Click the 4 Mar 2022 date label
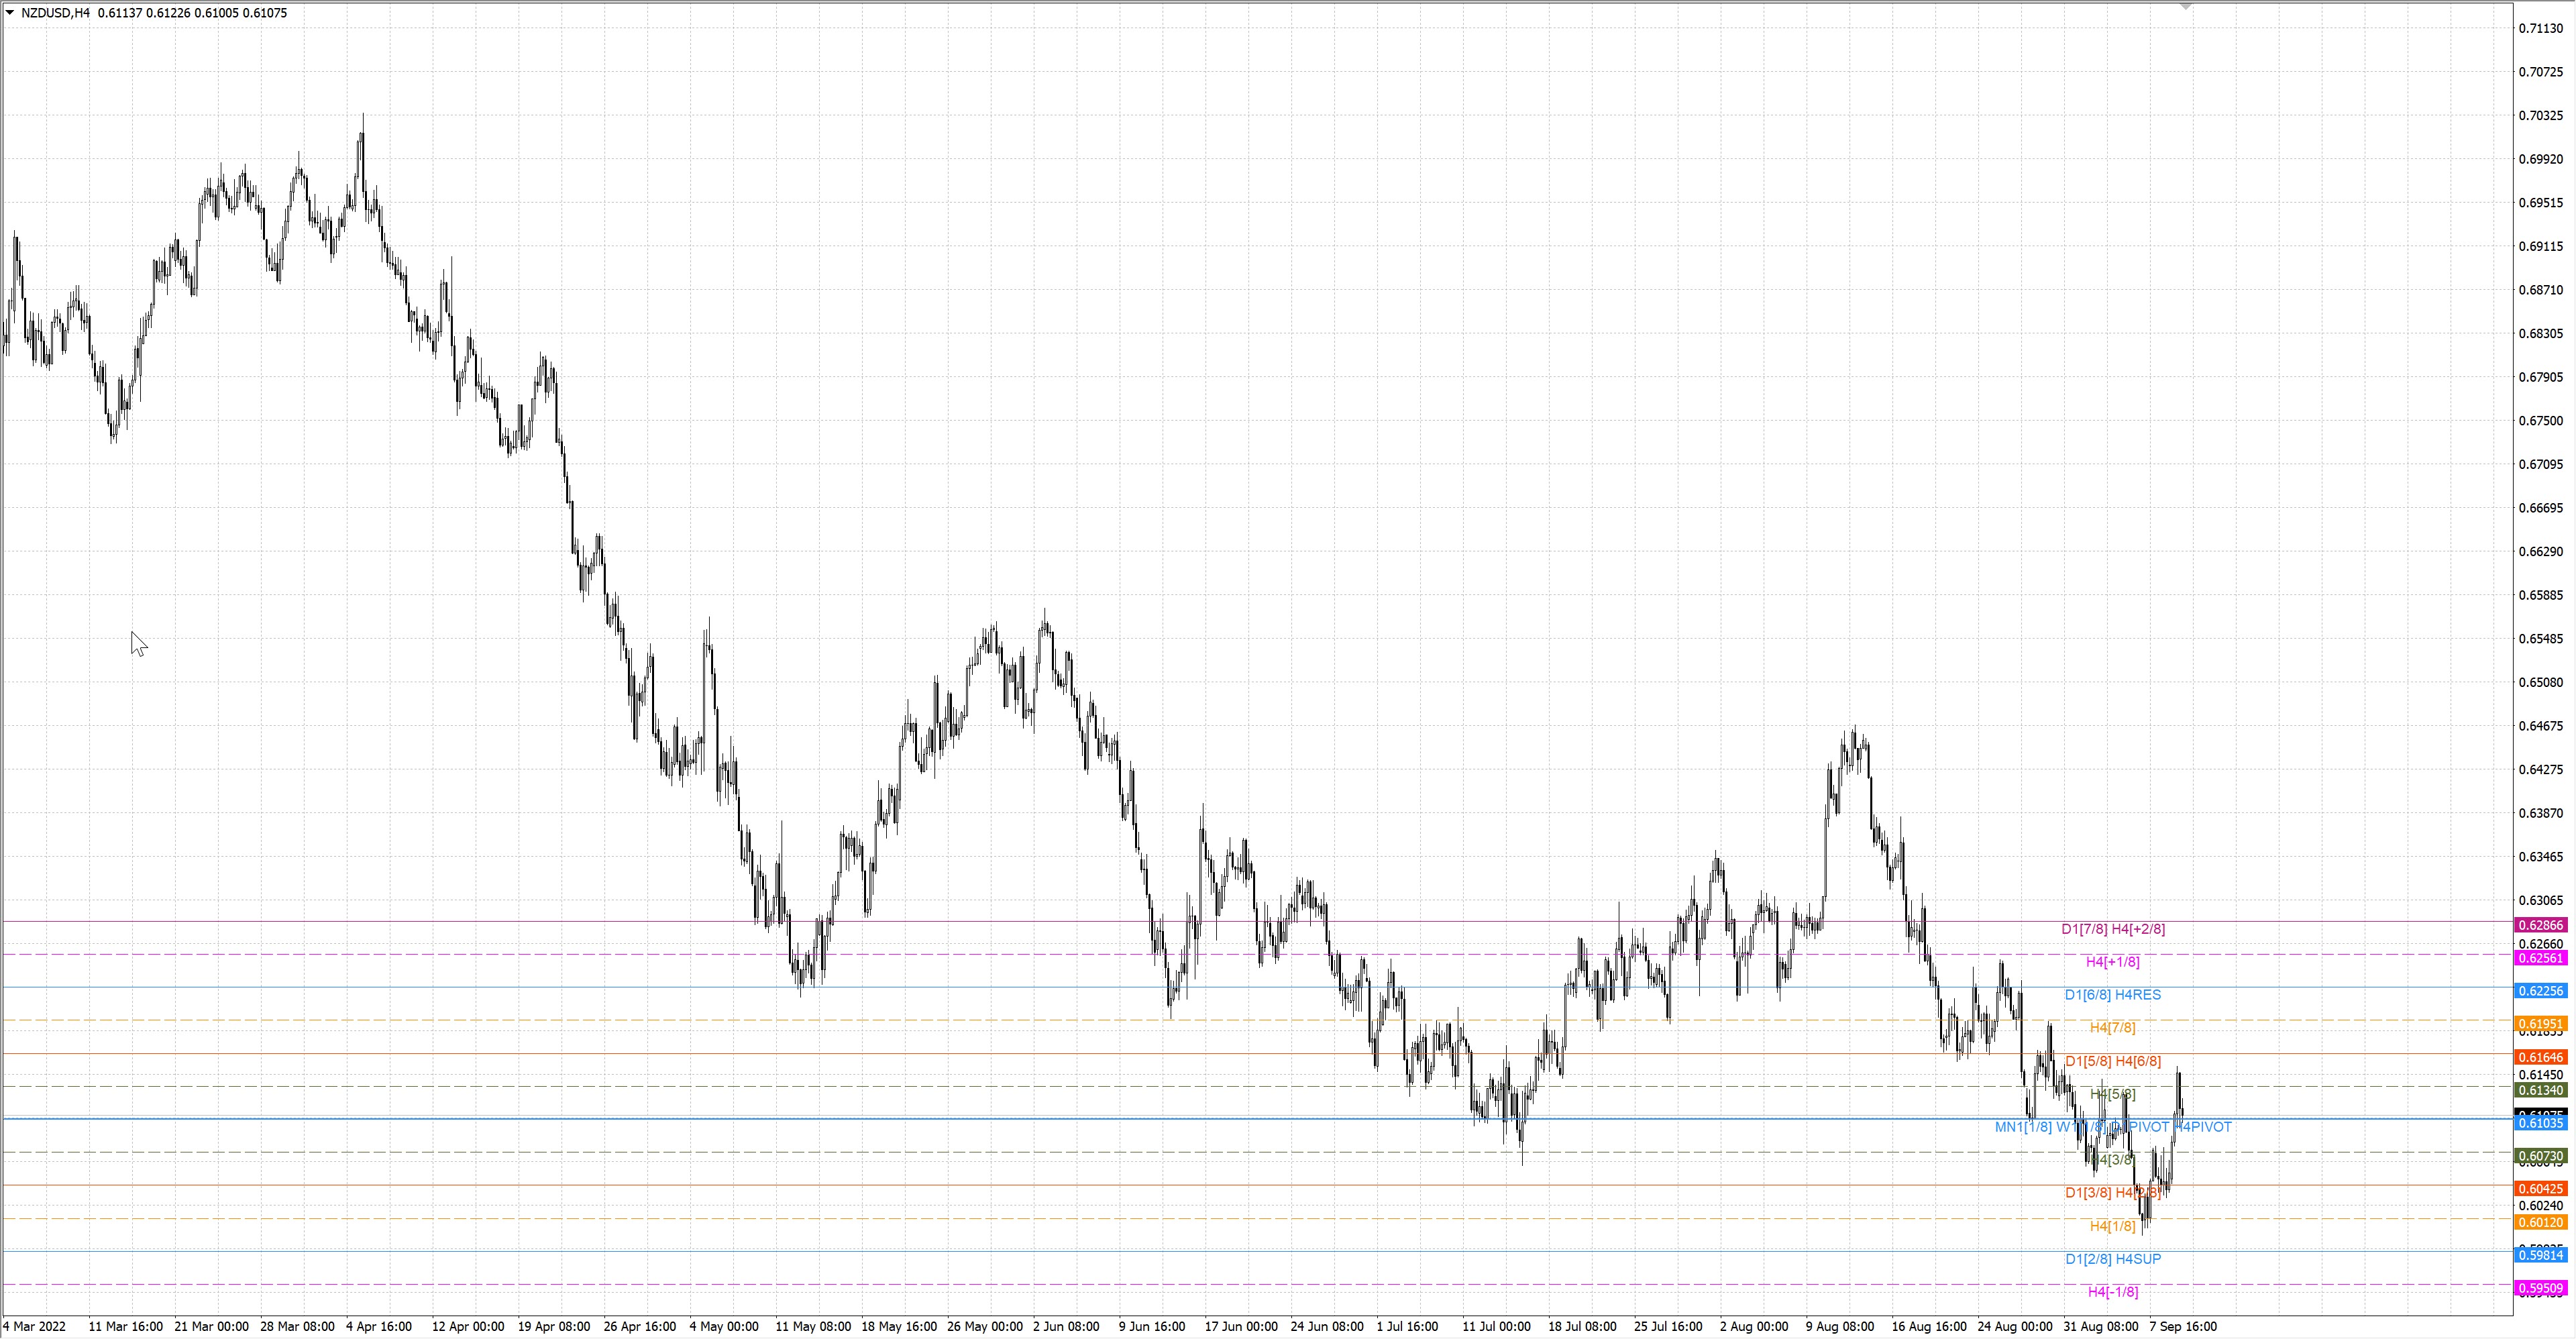 click(34, 1327)
